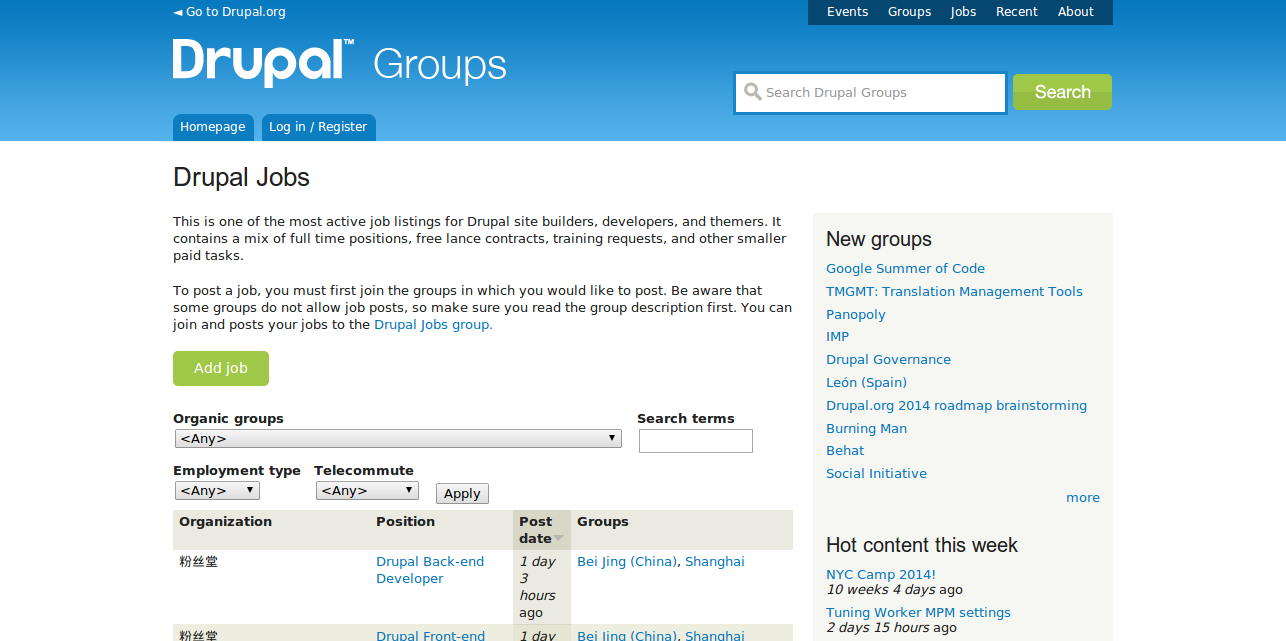The height and width of the screenshot is (641, 1286).
Task: Click the more link under New groups
Action: tap(1083, 498)
